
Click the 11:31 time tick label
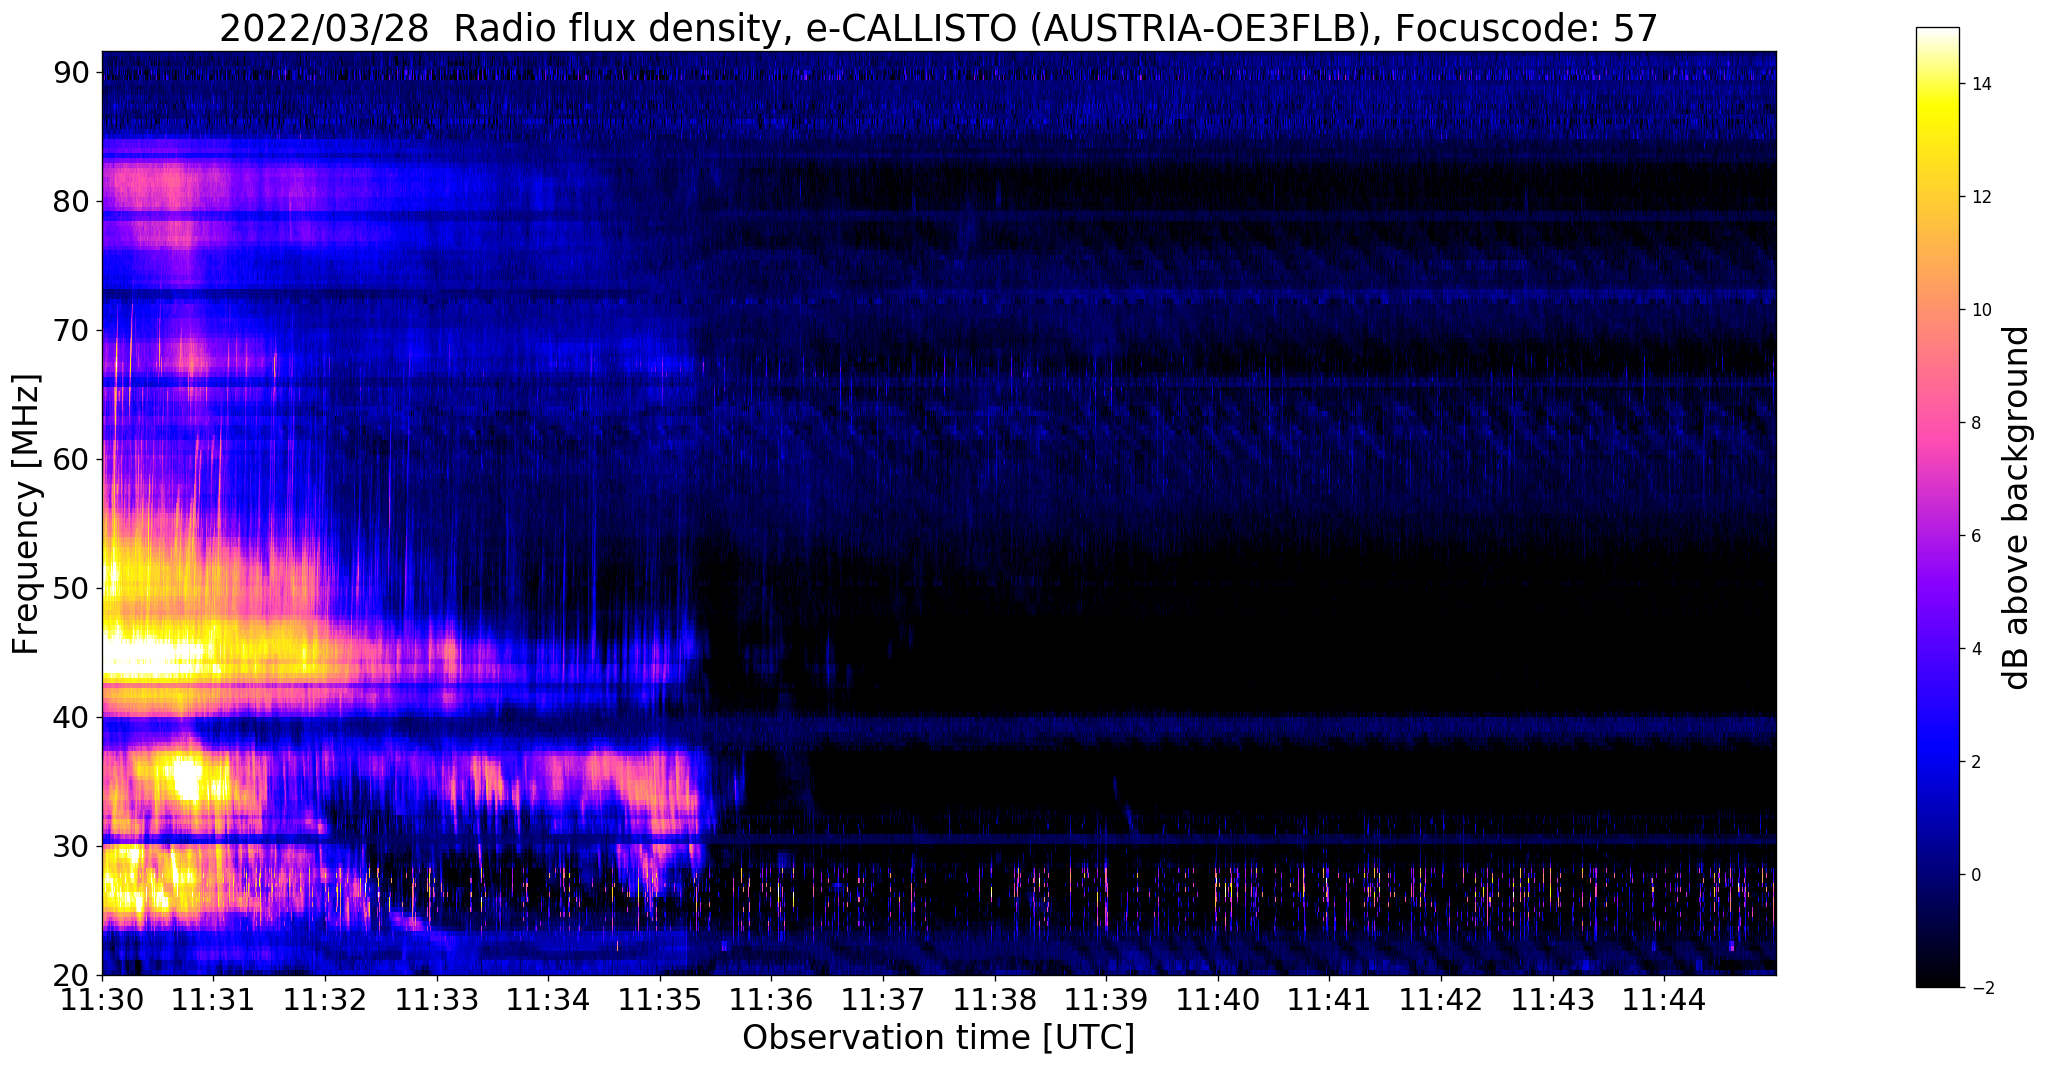214,1001
